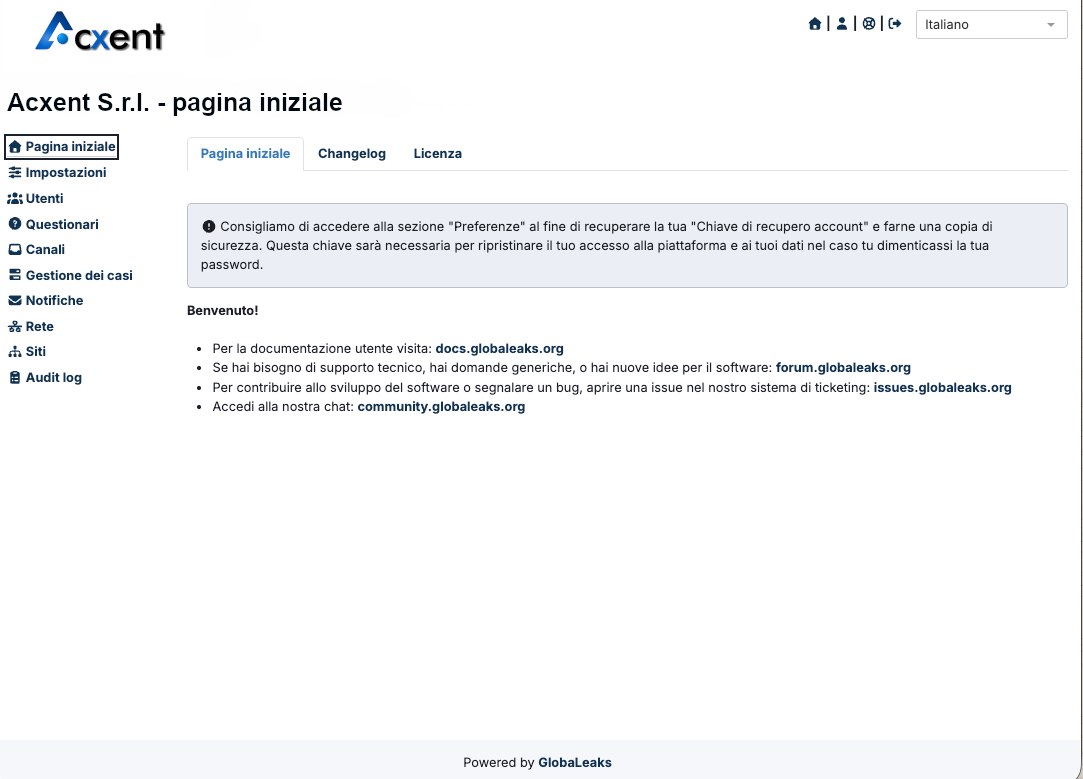Open the Italiano language dropdown
The image size is (1083, 779).
[991, 25]
